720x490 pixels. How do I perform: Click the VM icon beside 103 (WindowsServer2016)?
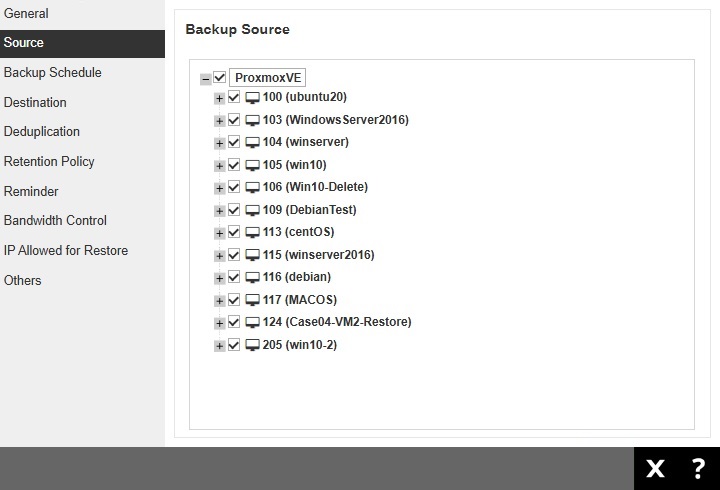[x=252, y=120]
